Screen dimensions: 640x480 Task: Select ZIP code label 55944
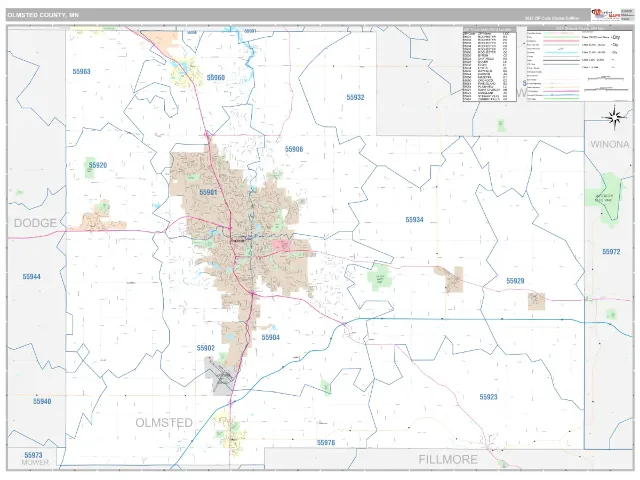(x=31, y=277)
